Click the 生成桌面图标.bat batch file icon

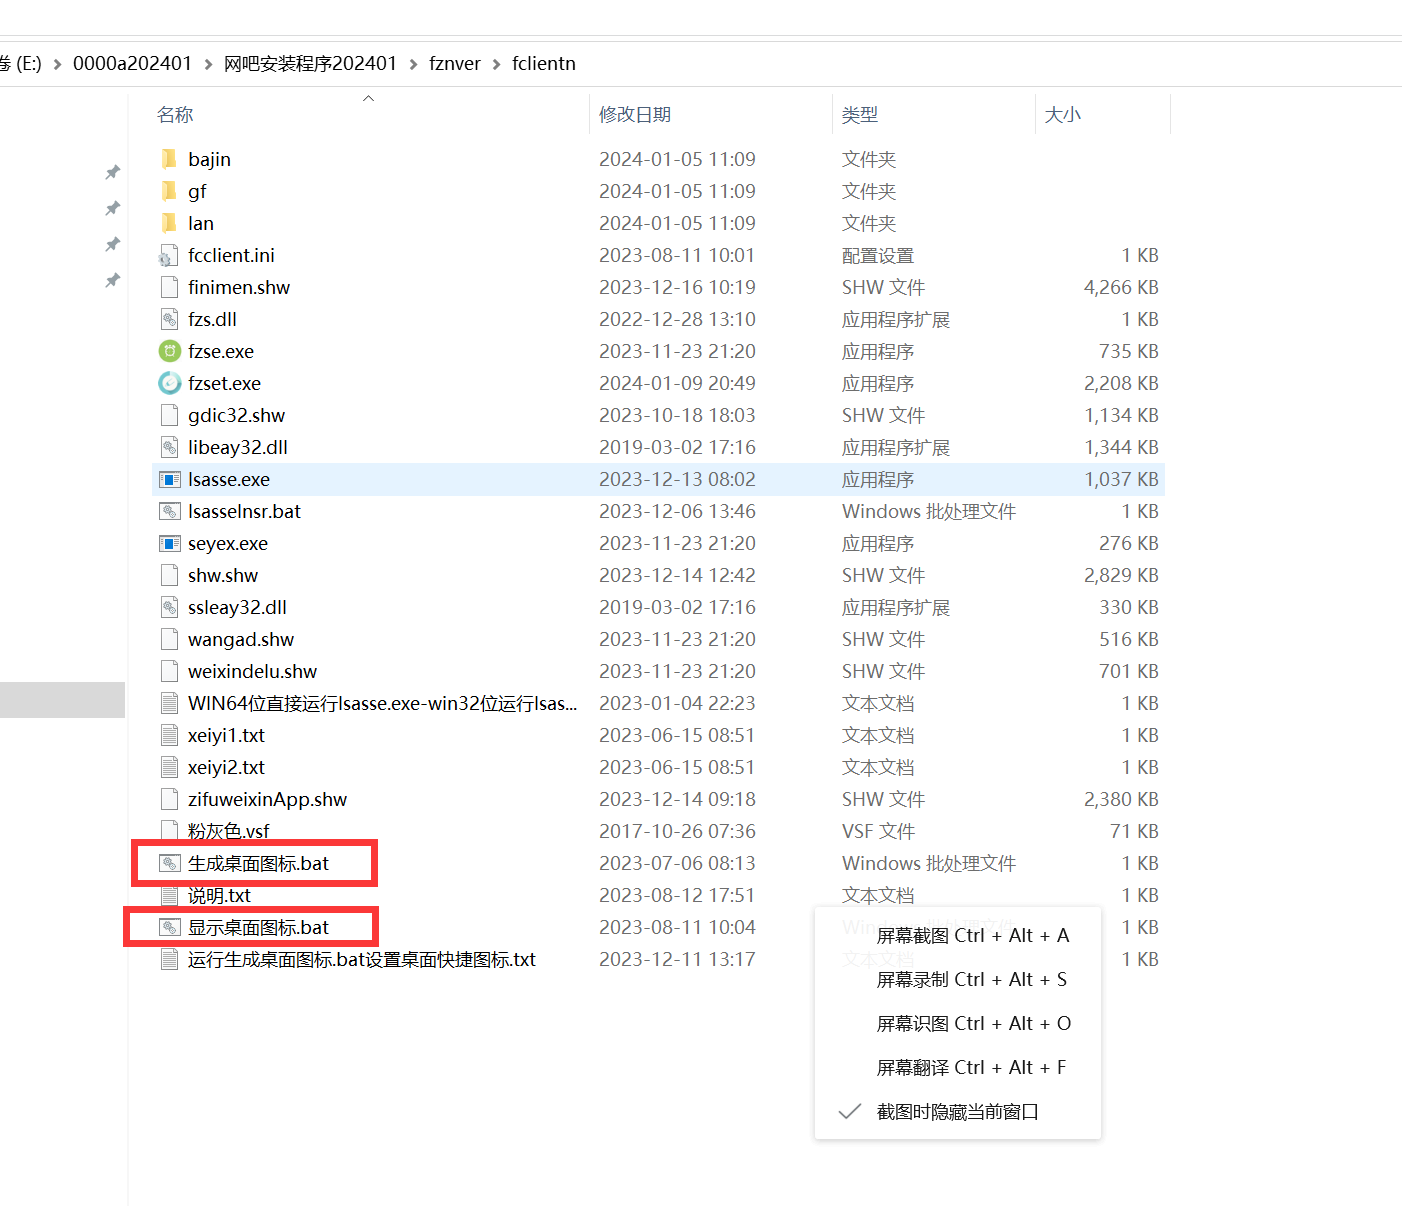point(170,863)
